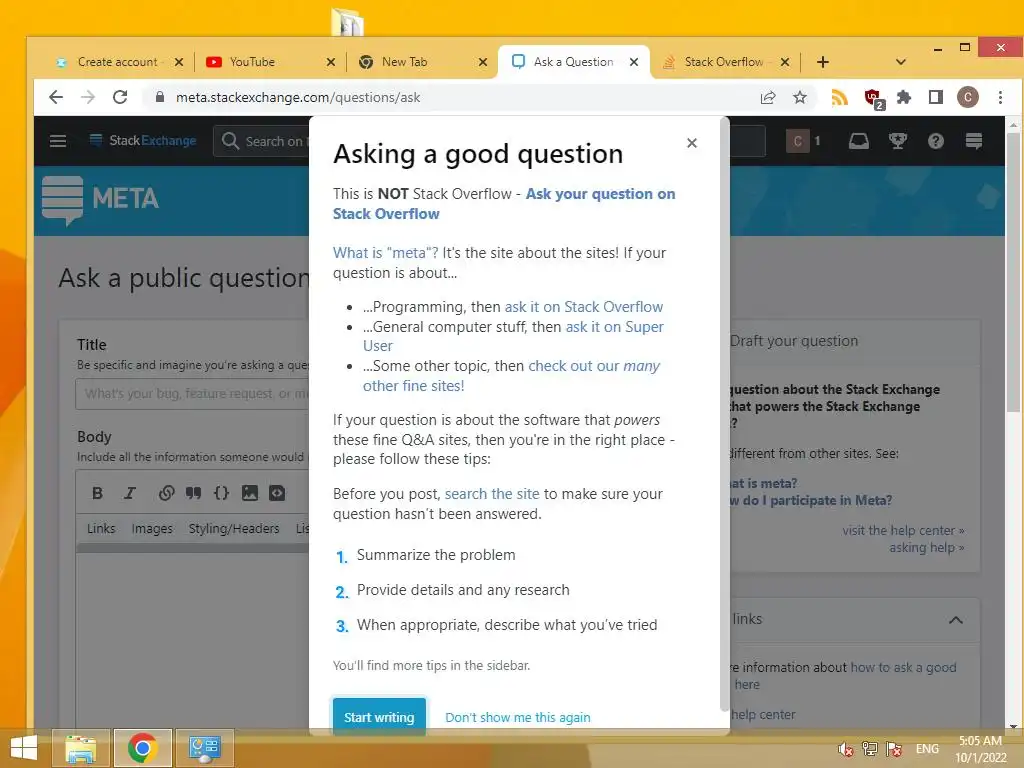Close the YouTube browser tab

330,62
